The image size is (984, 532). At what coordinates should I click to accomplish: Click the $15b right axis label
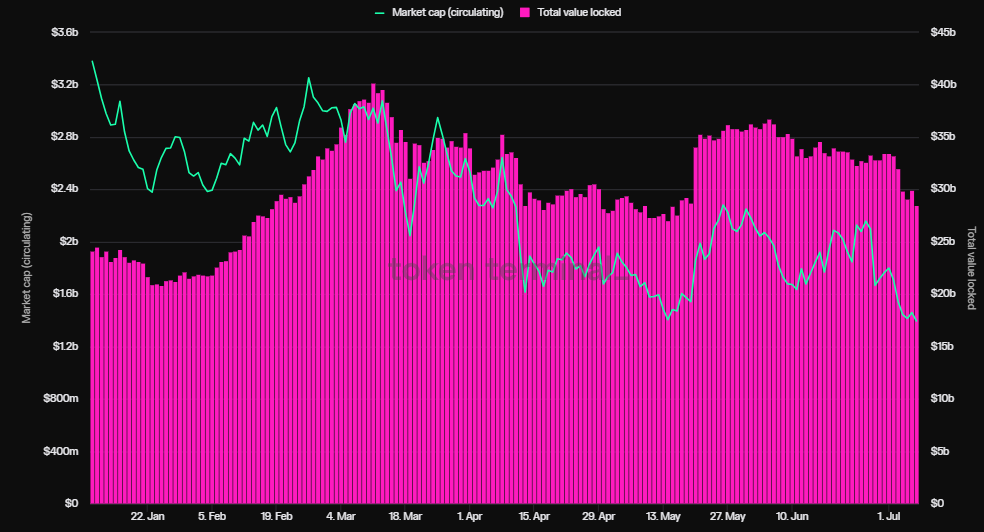point(941,346)
